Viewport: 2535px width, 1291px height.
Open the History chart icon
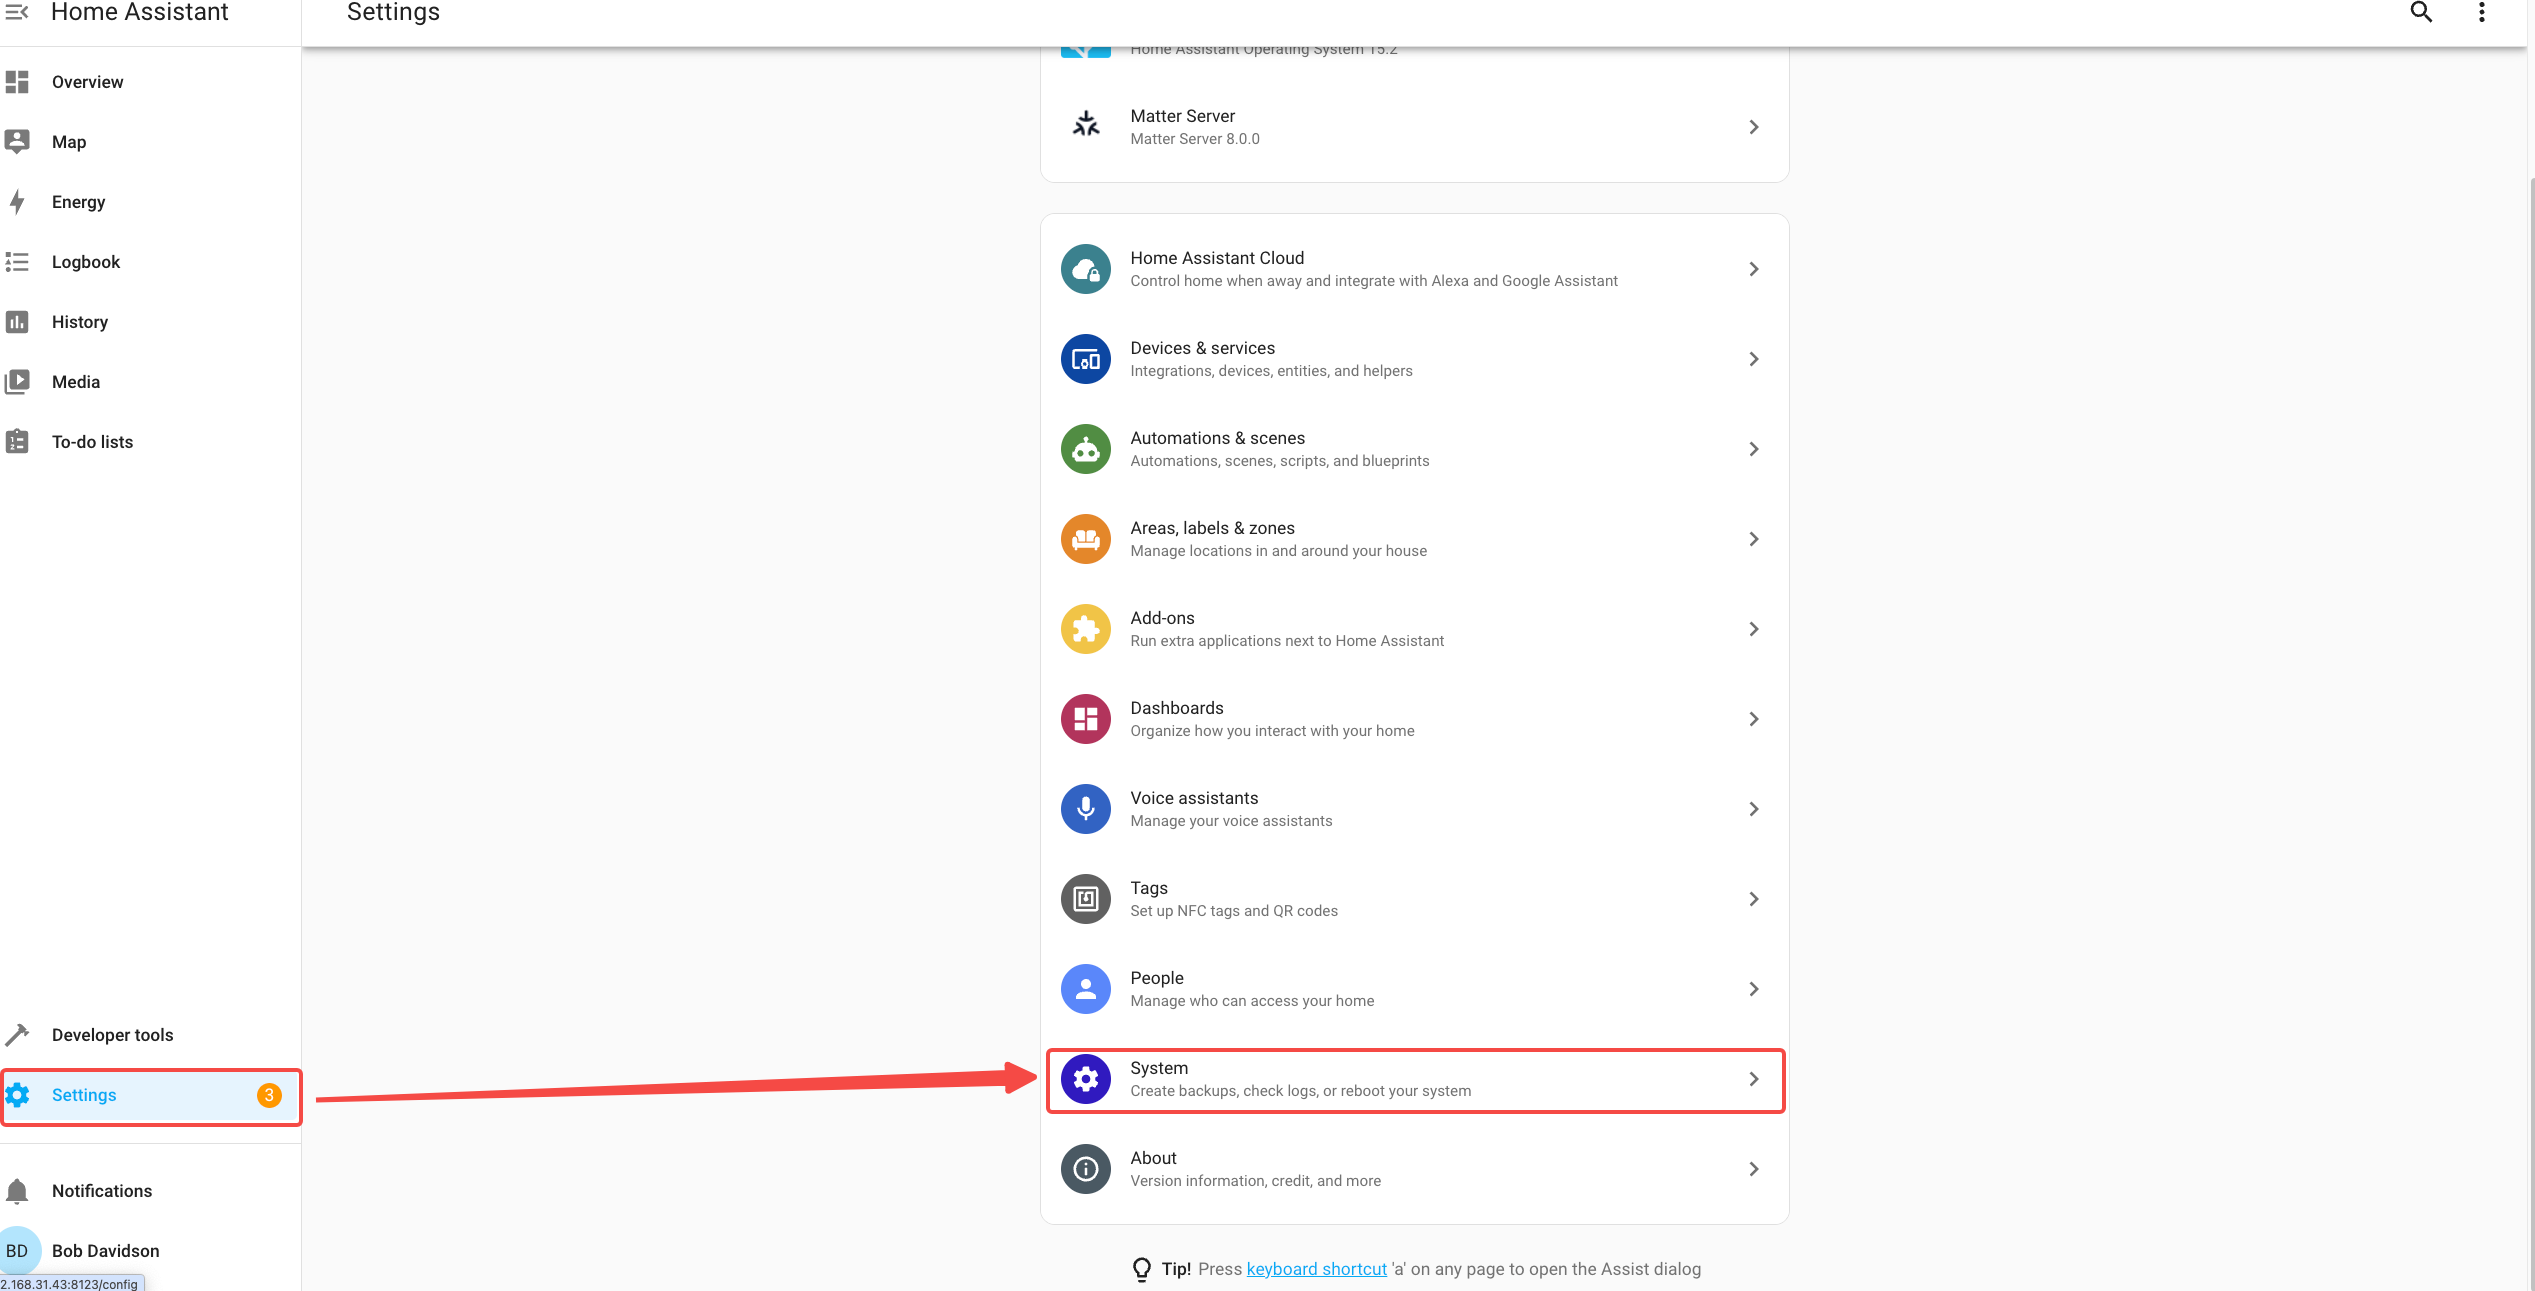(x=17, y=322)
